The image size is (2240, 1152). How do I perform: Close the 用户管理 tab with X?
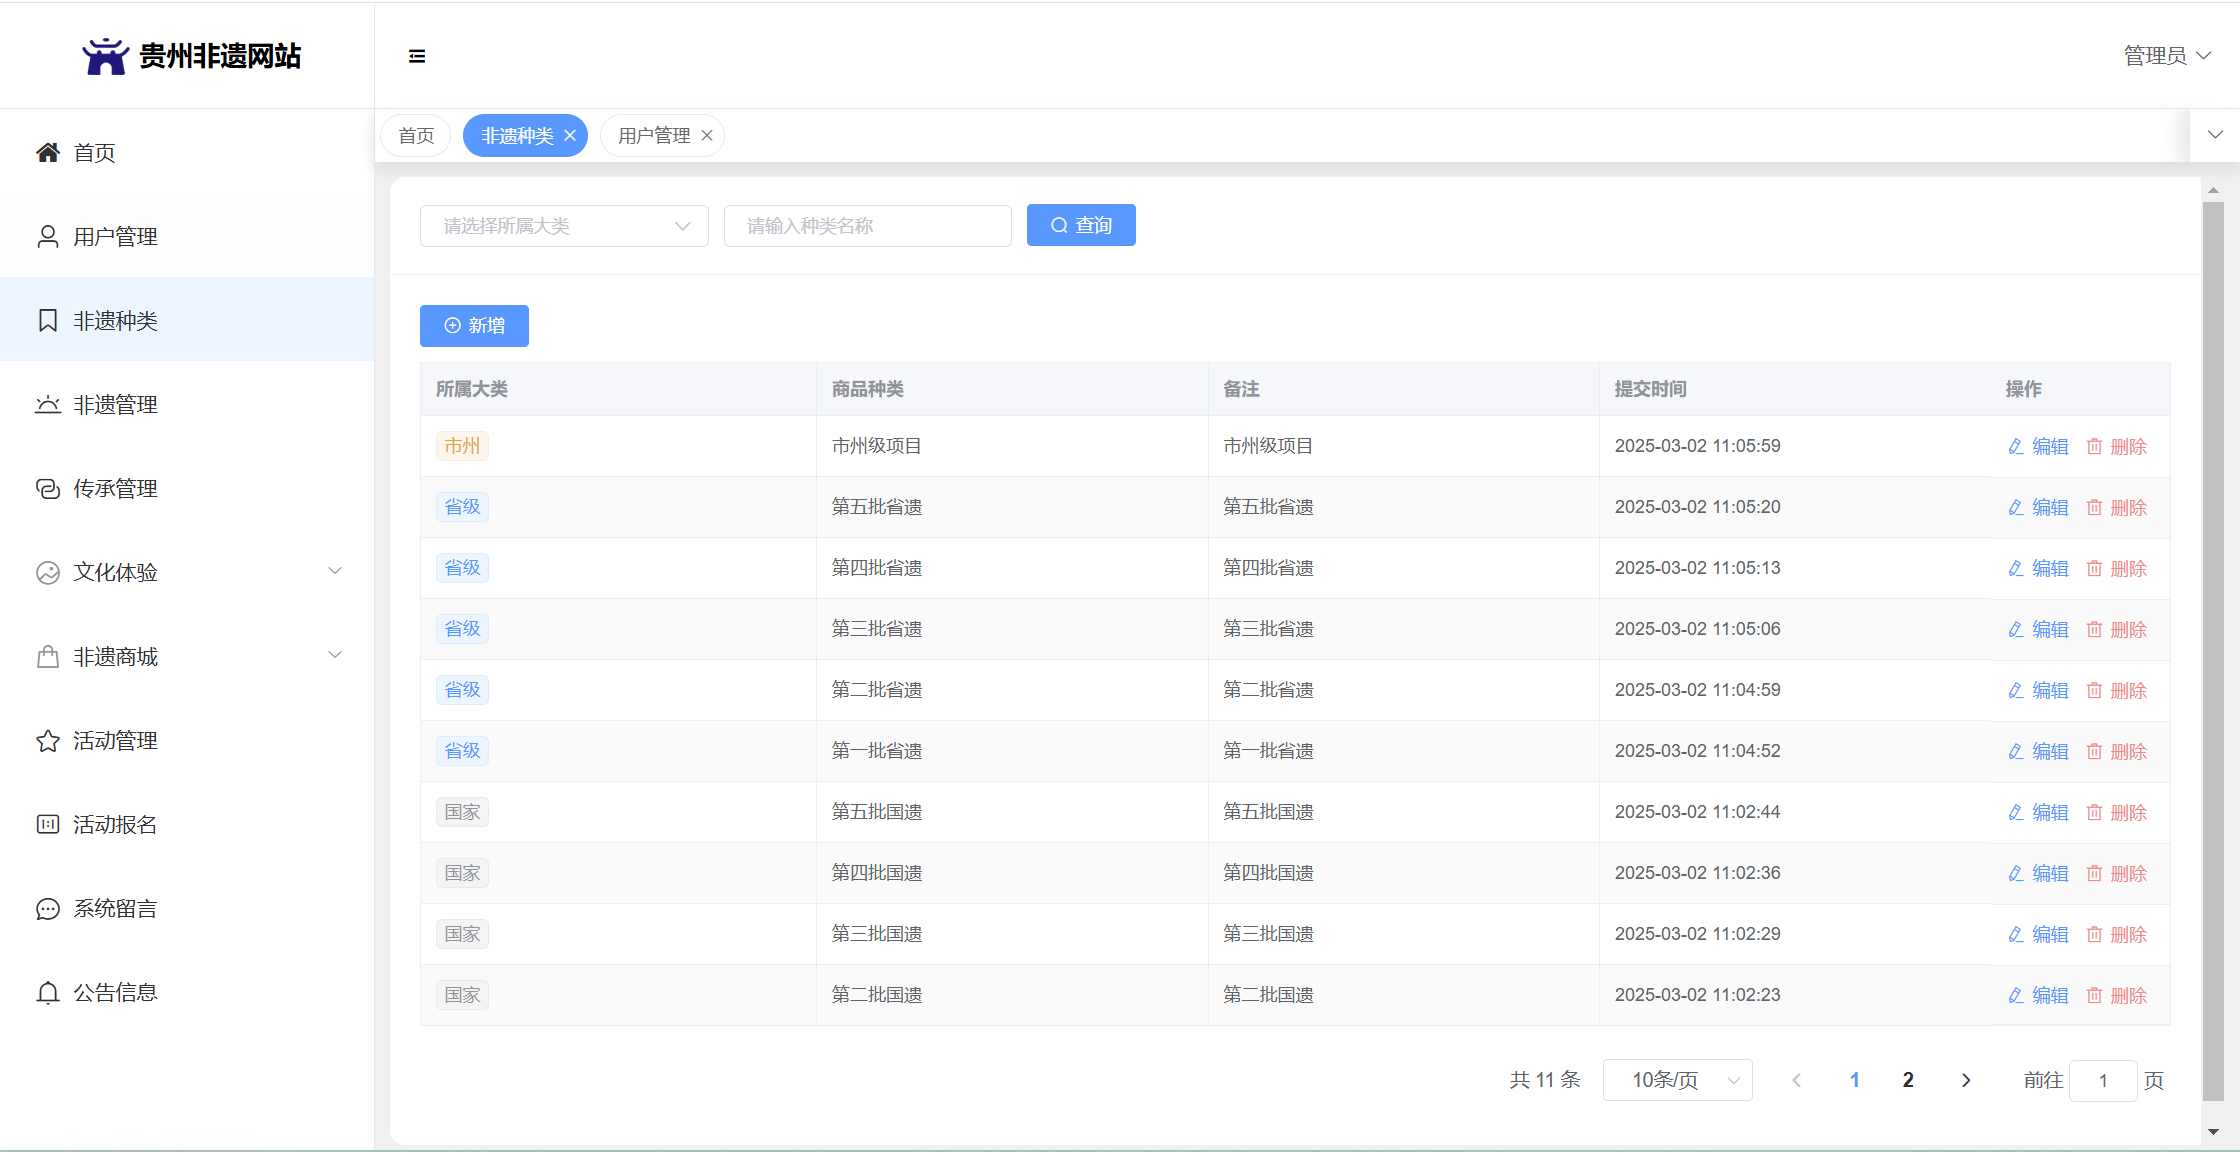(x=707, y=136)
